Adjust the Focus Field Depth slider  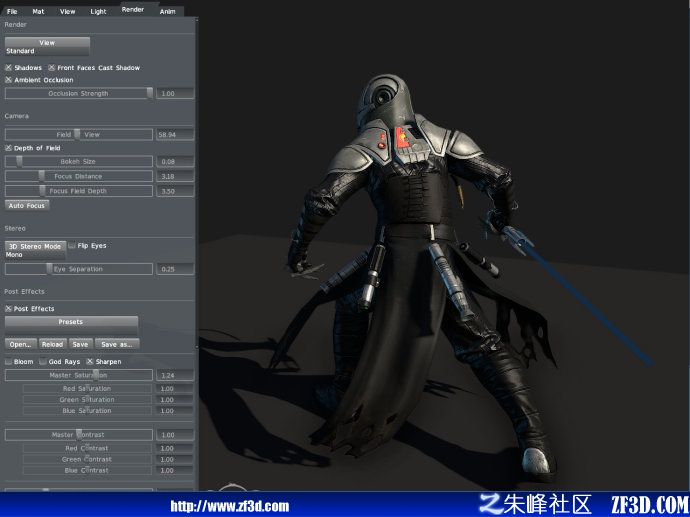tap(79, 191)
